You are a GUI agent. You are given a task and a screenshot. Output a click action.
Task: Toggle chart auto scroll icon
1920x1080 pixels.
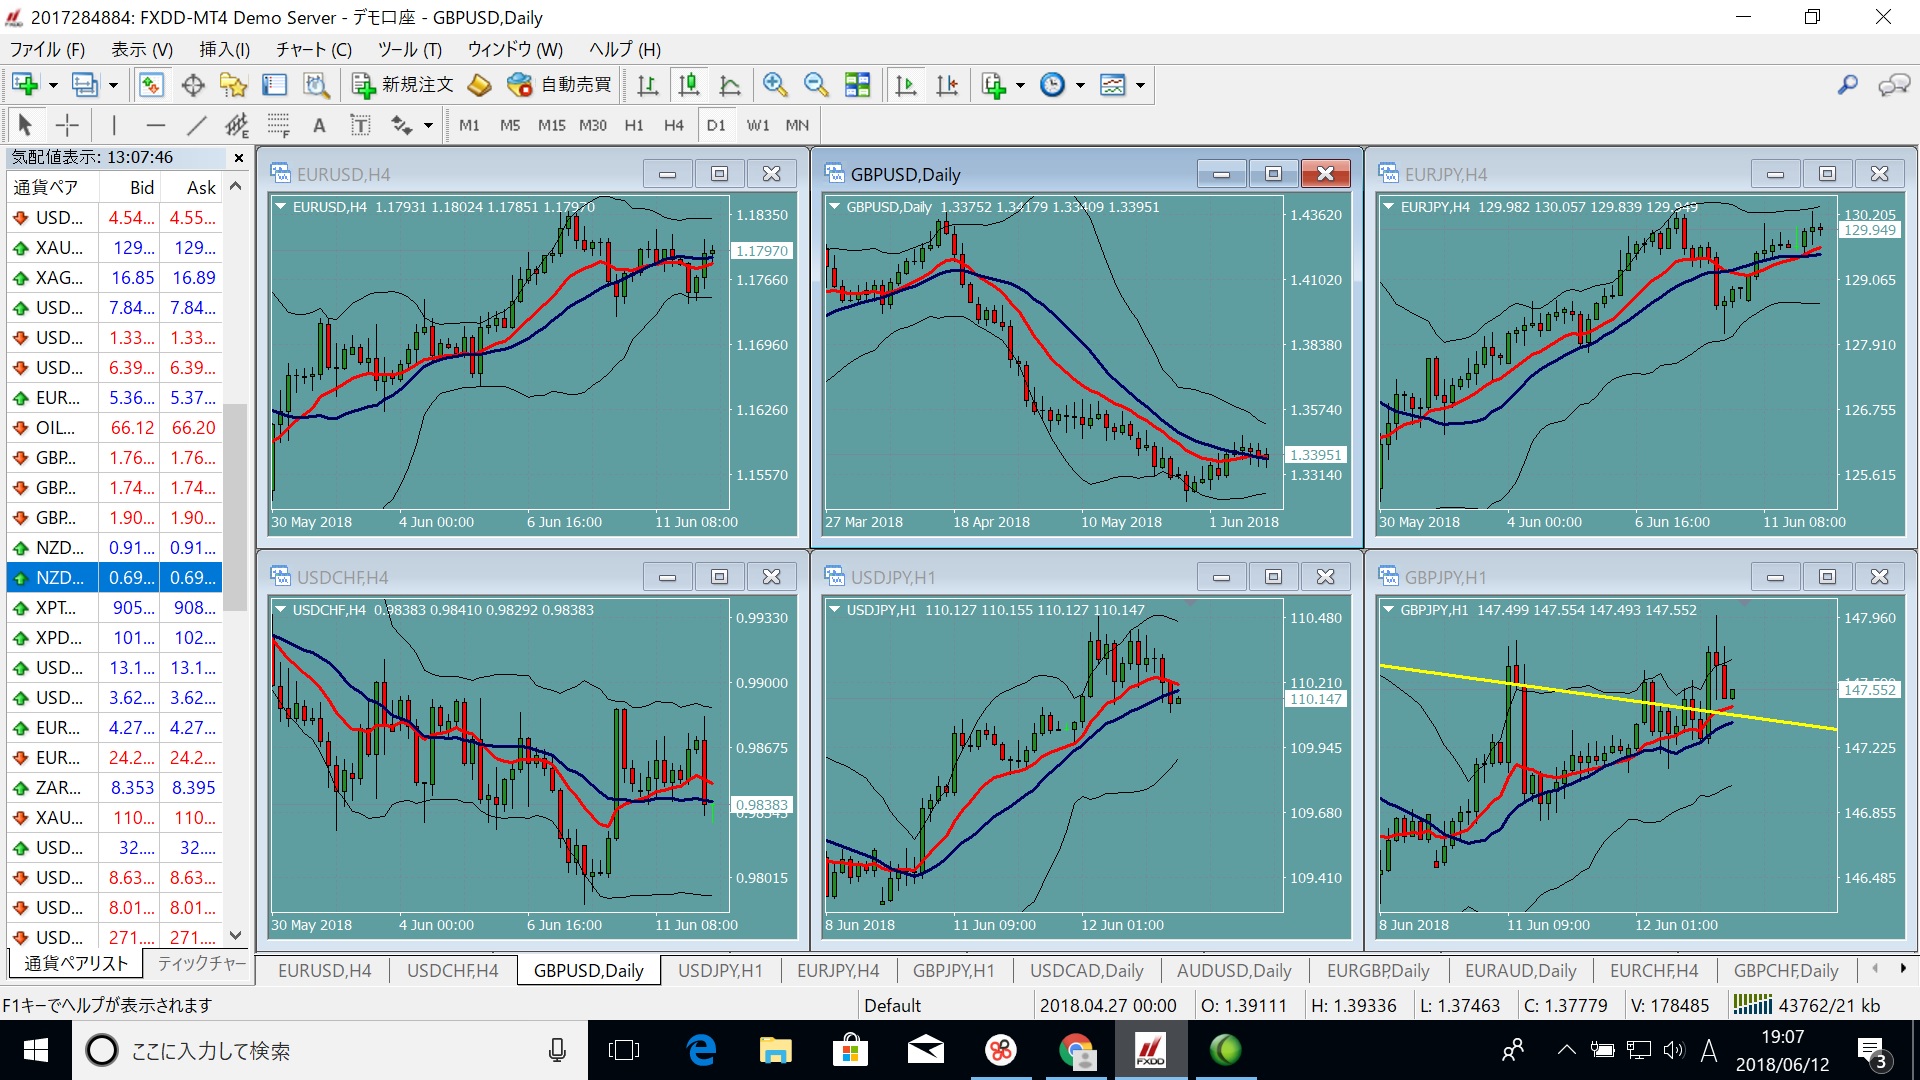coord(906,85)
